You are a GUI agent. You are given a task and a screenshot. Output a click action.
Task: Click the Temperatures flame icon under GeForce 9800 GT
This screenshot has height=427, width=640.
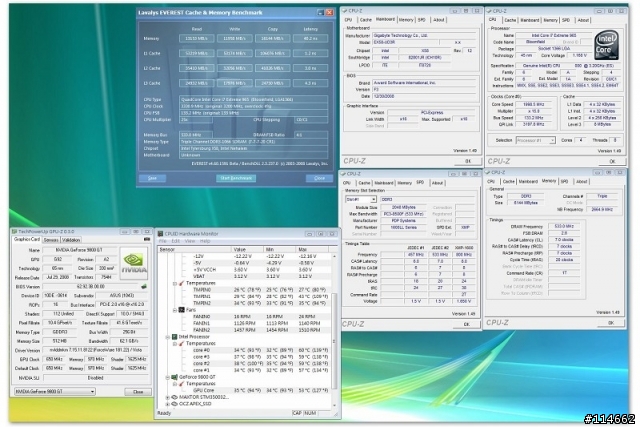(x=182, y=384)
